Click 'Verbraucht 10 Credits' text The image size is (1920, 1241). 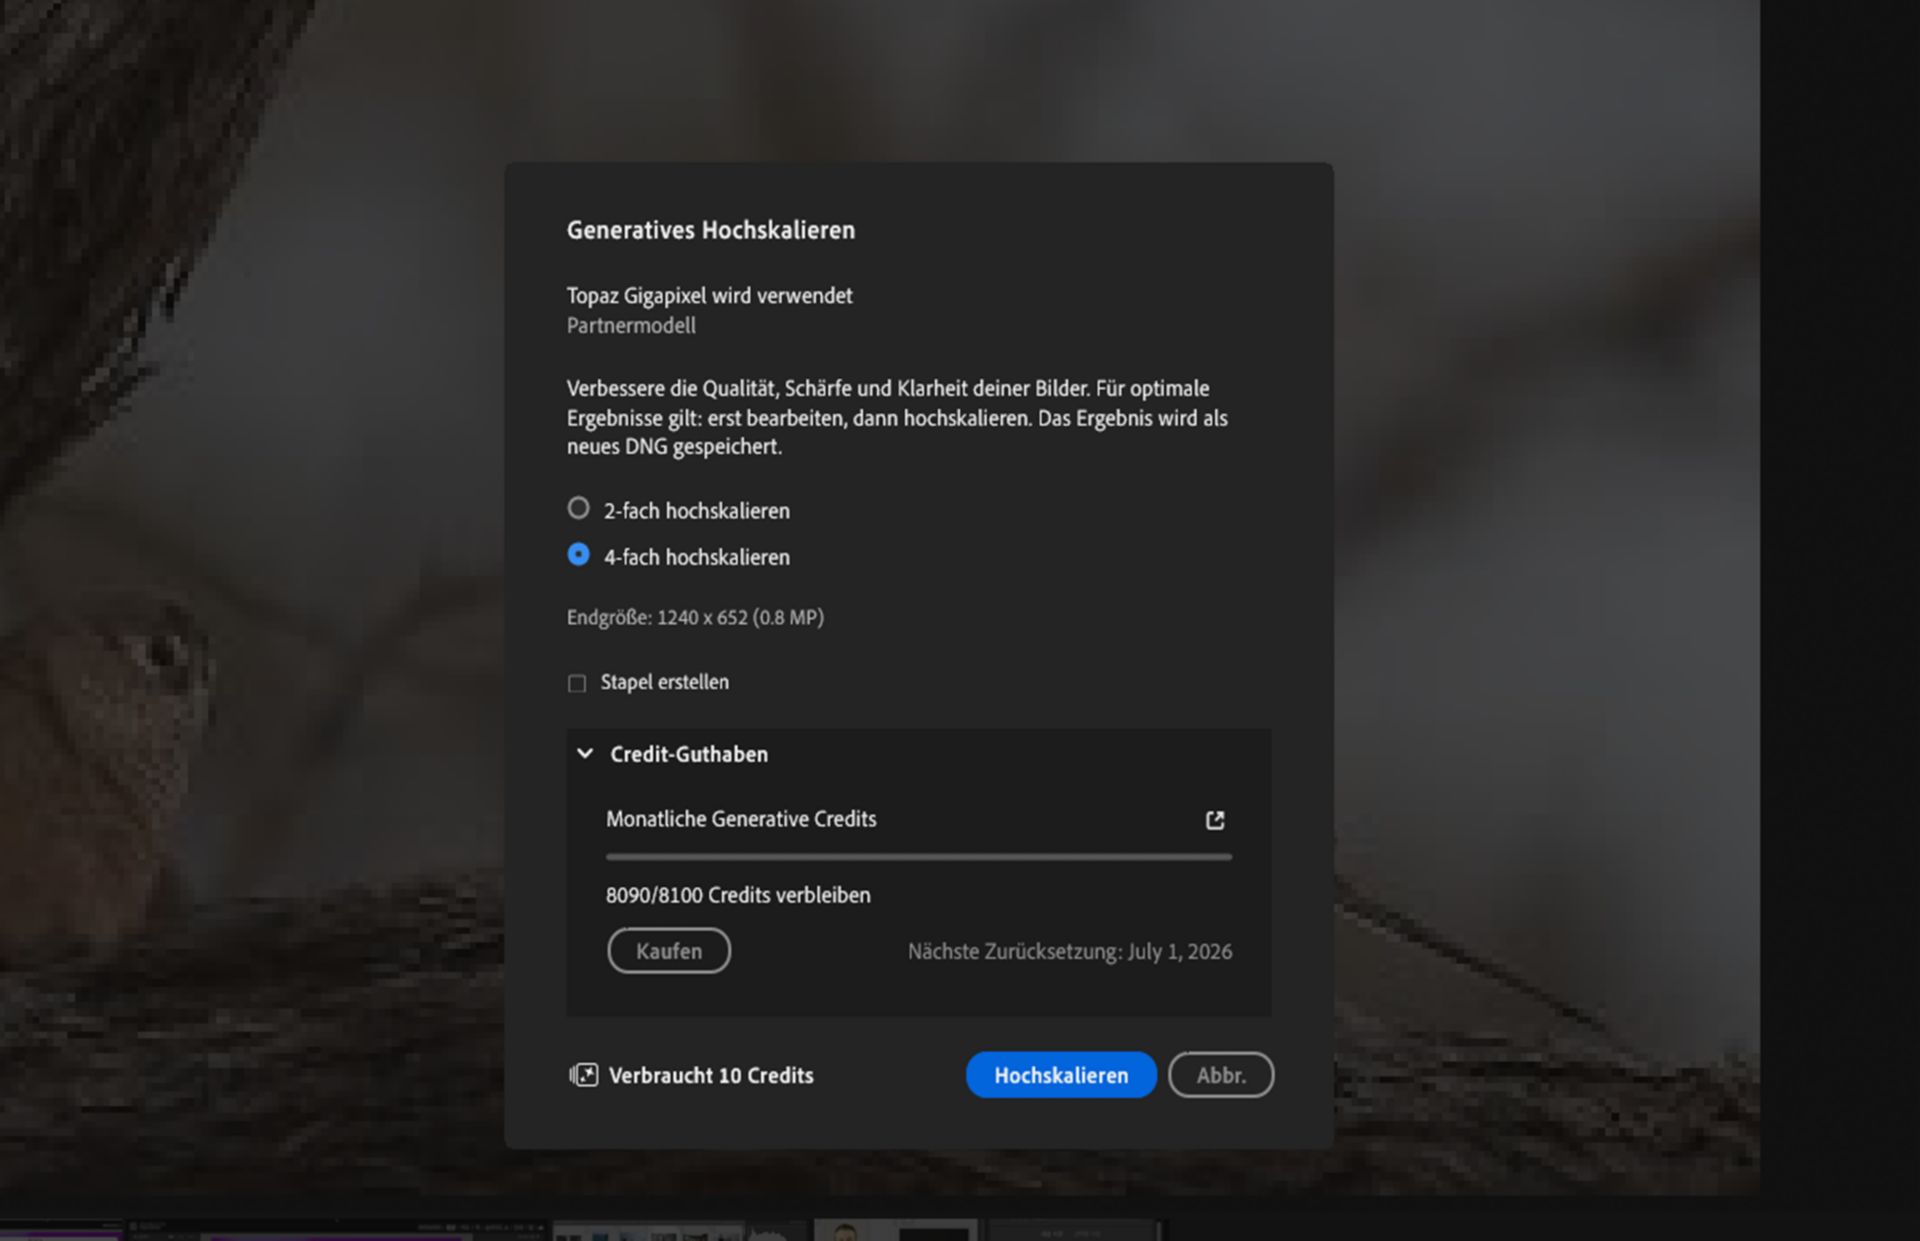coord(711,1076)
